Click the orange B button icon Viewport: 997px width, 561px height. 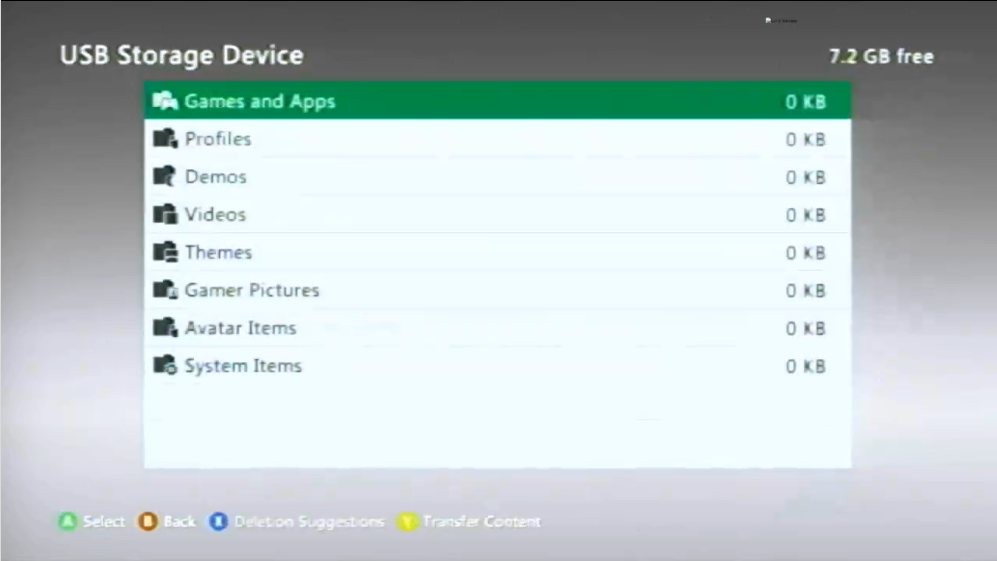click(x=148, y=522)
